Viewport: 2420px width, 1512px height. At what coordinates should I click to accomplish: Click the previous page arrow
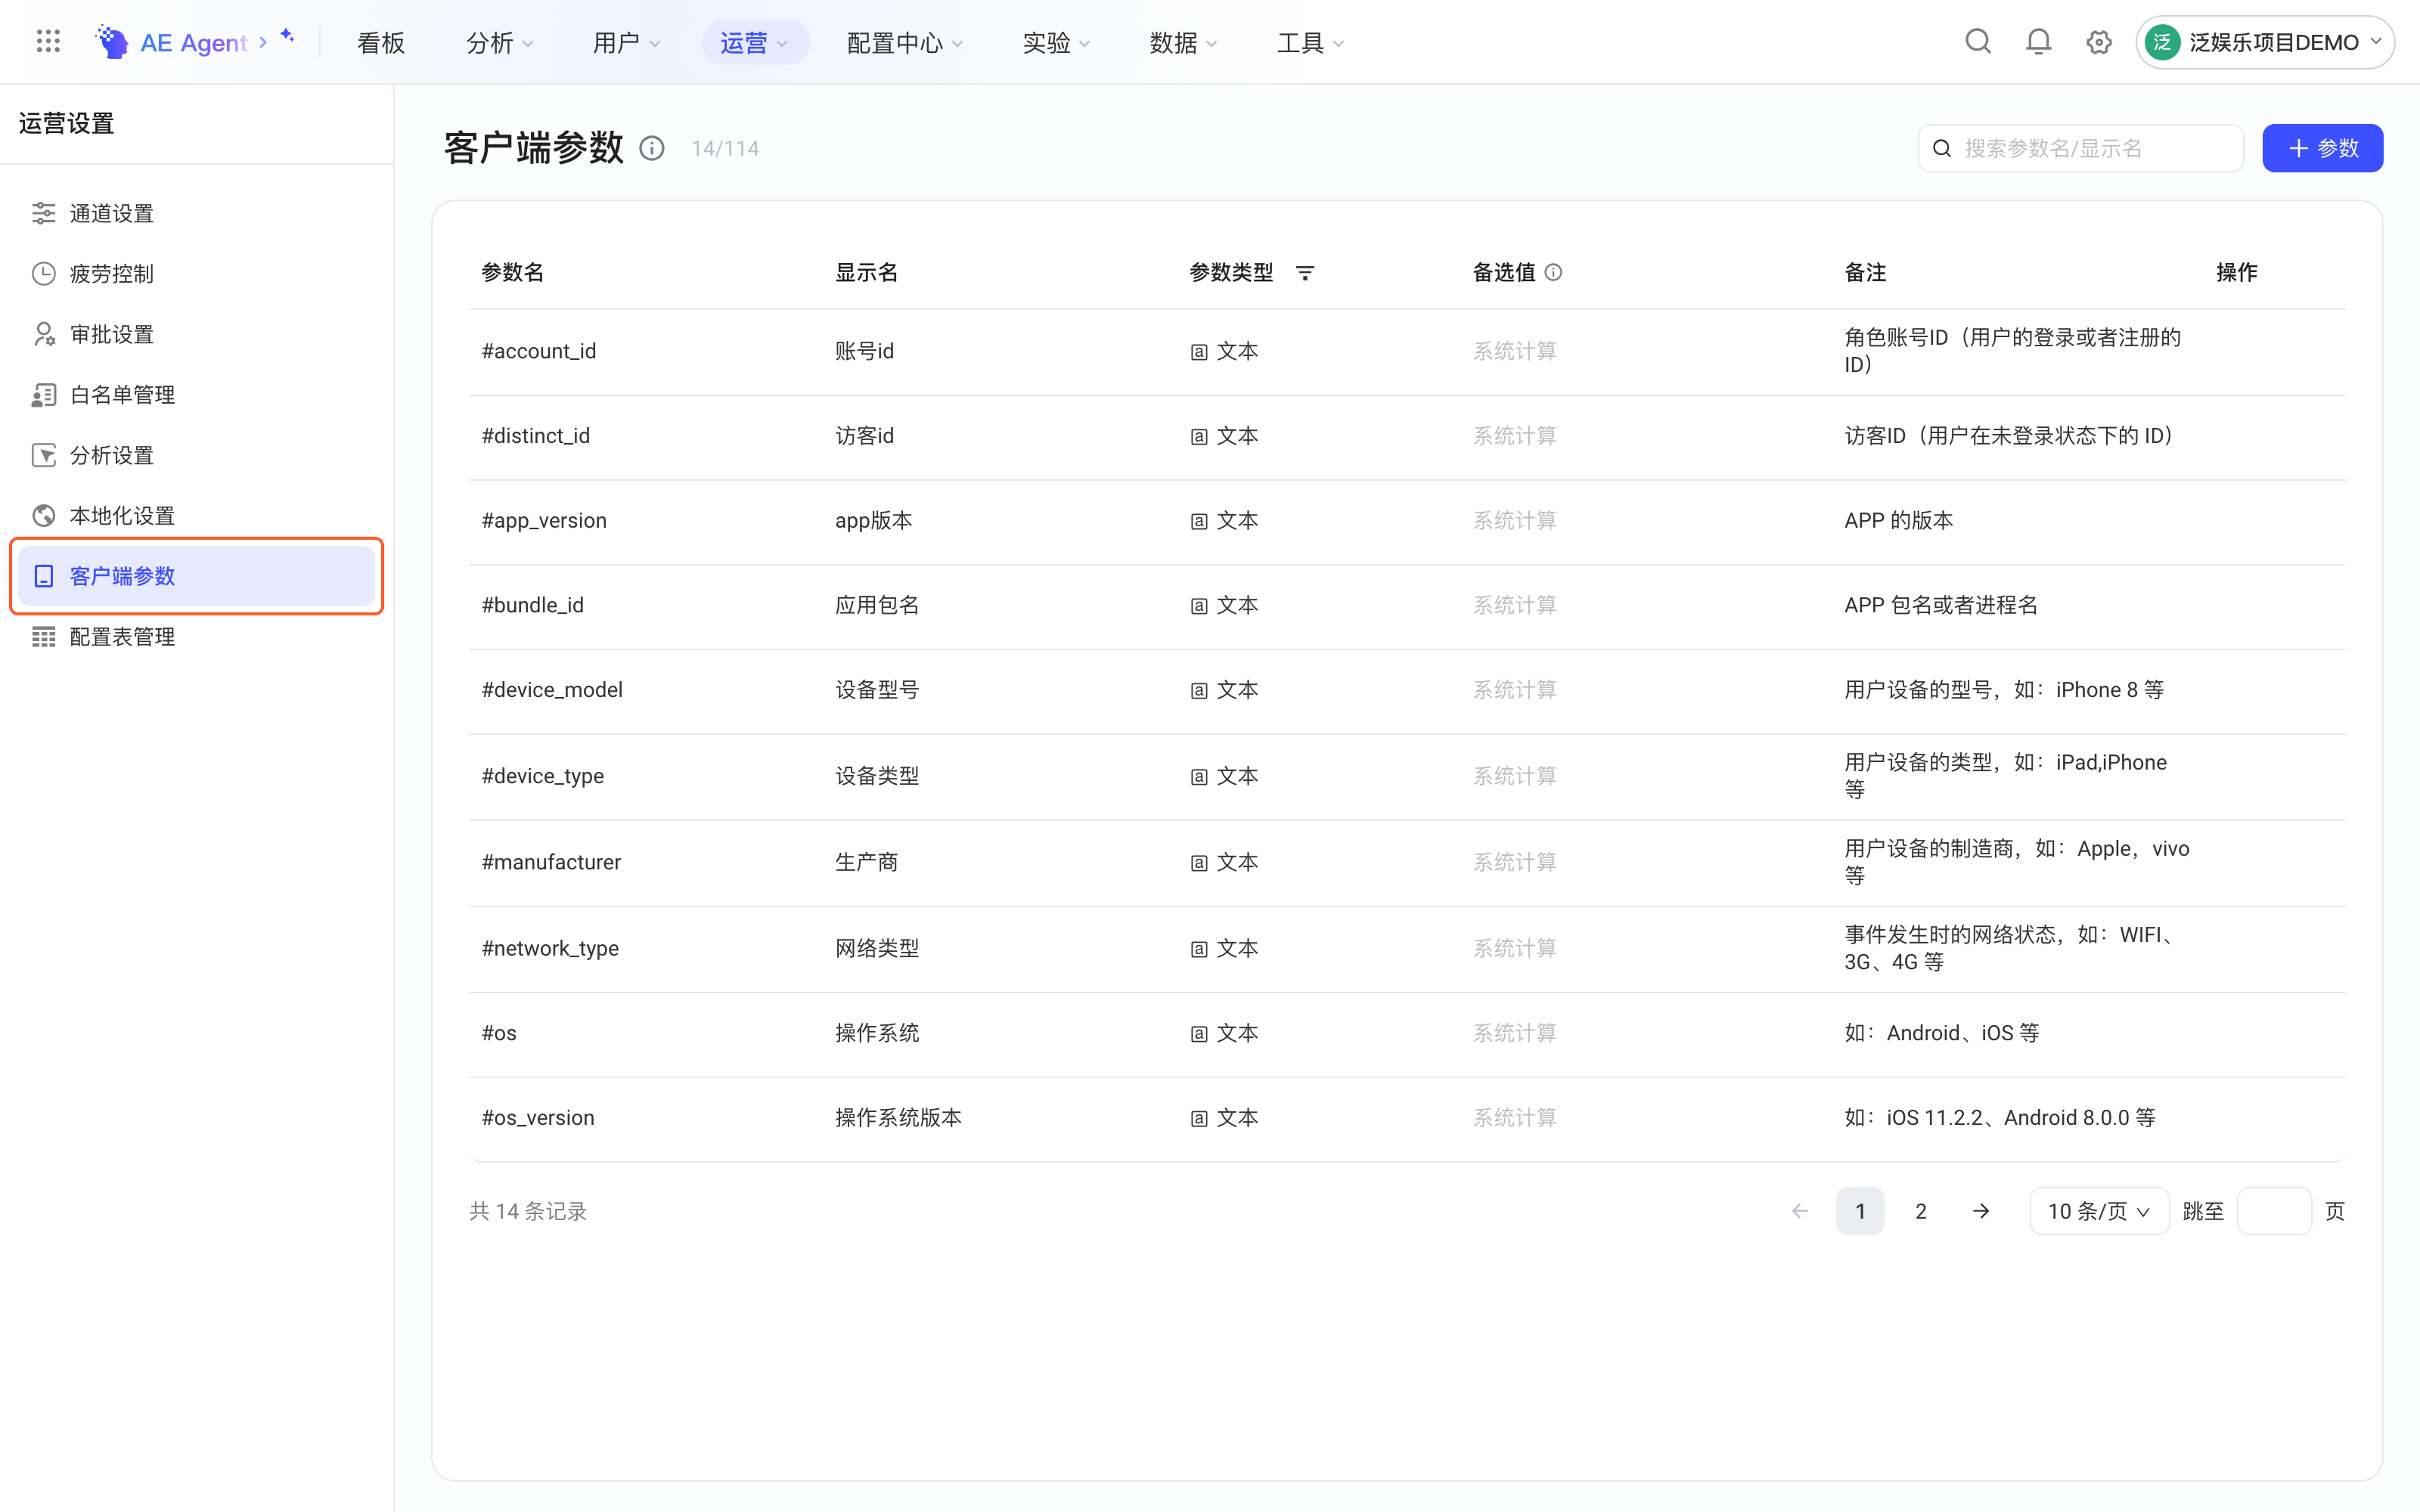coord(1800,1211)
